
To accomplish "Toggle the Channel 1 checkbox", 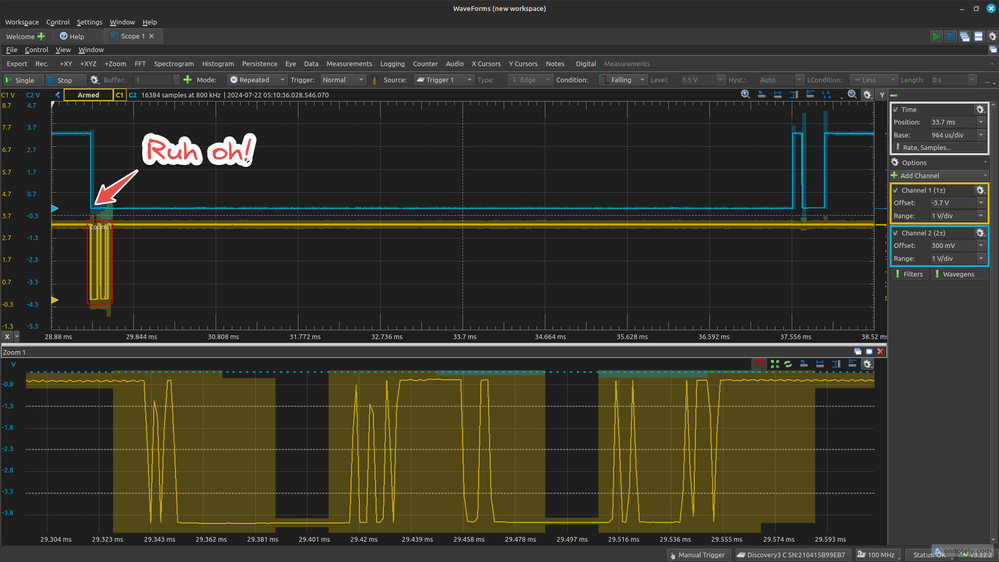I will (x=896, y=190).
